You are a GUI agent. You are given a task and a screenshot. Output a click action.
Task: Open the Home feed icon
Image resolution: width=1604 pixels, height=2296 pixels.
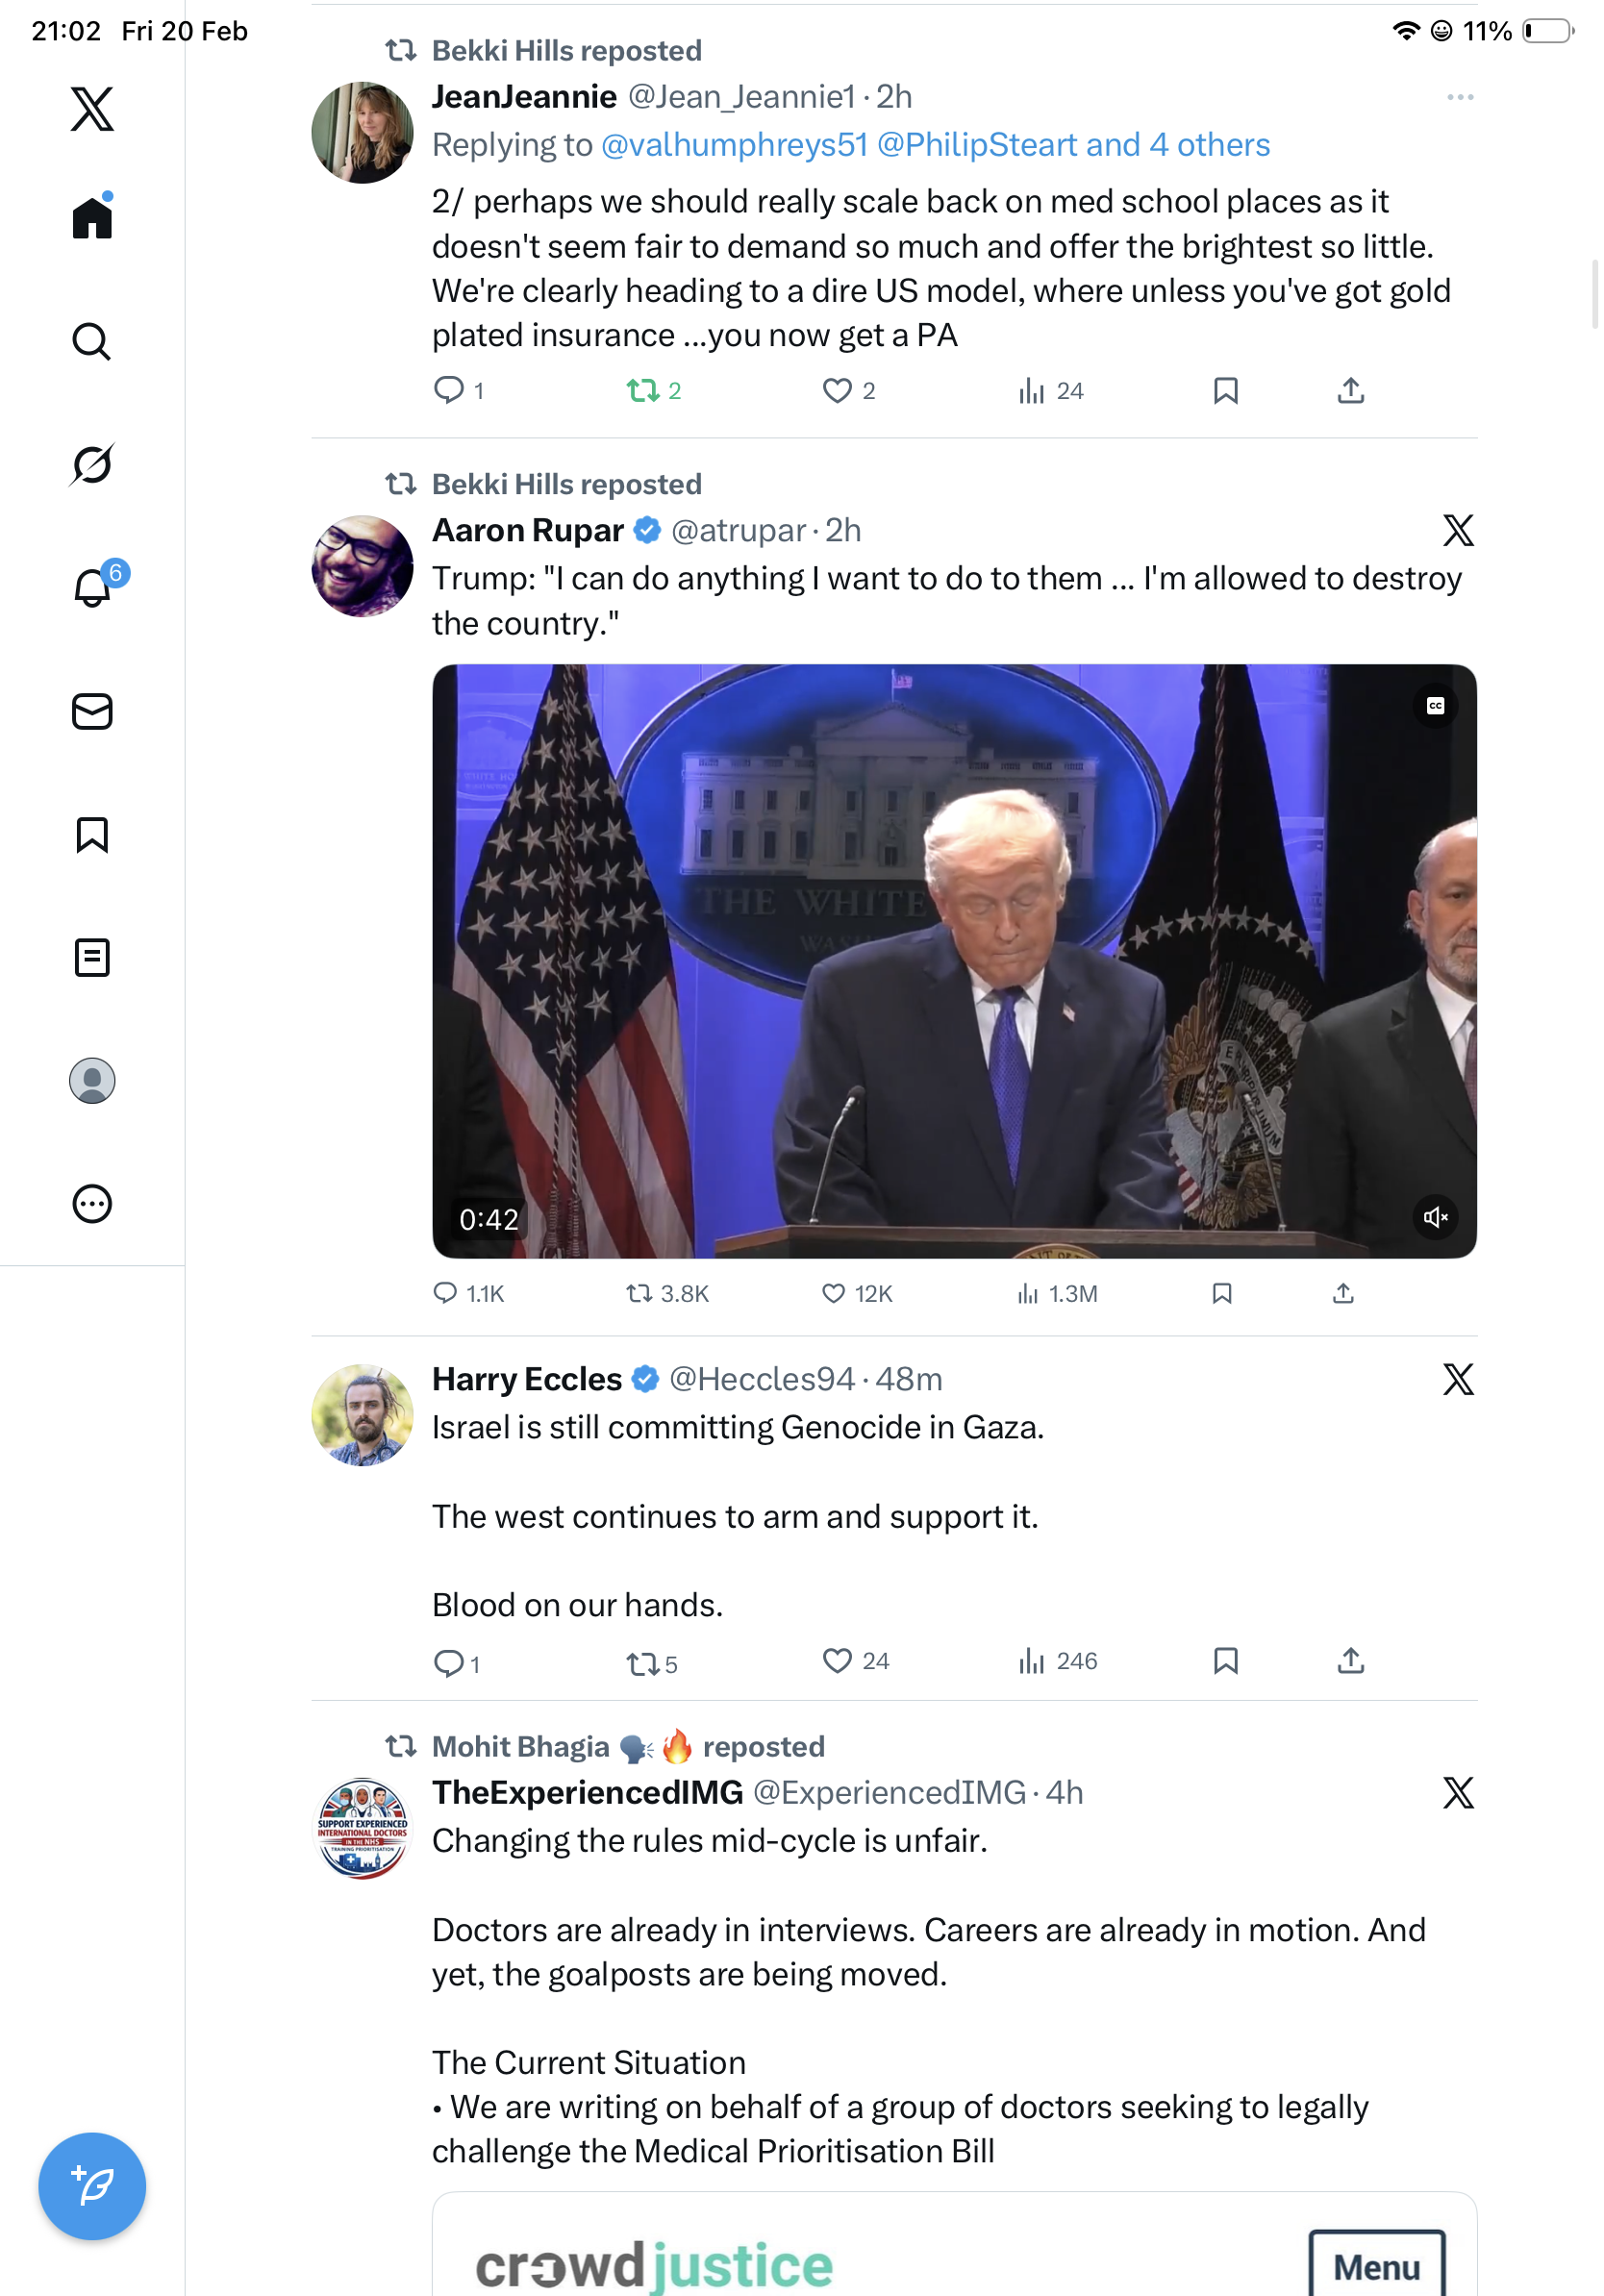pos(92,217)
